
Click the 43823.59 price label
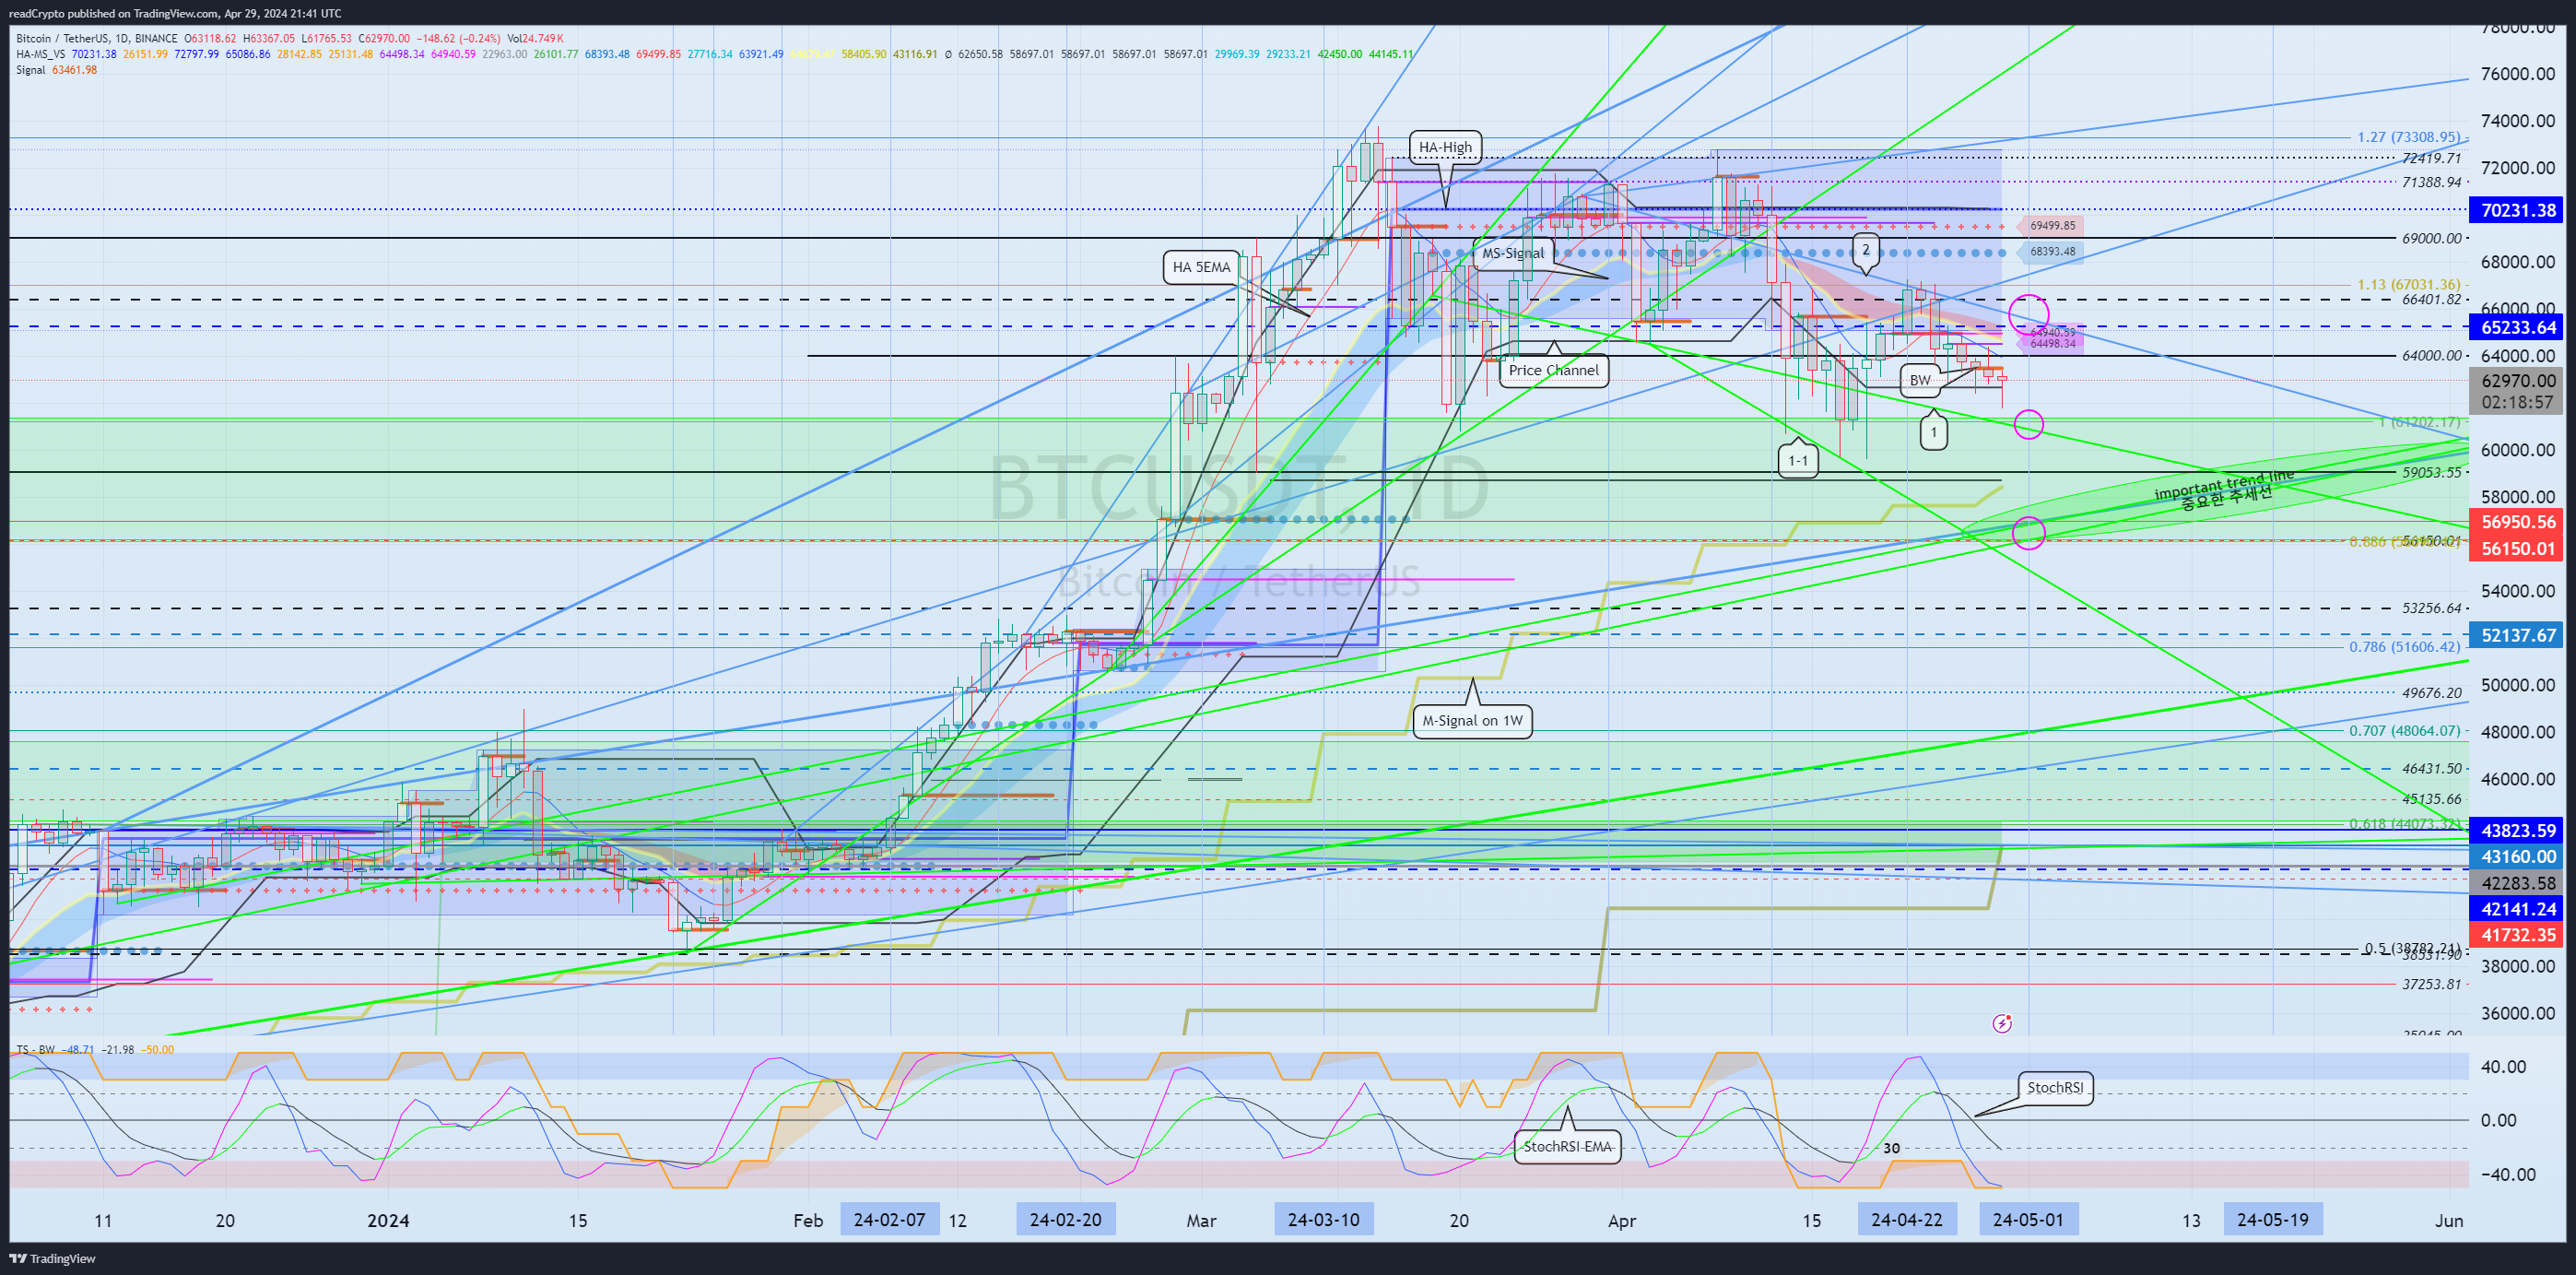[x=2518, y=830]
